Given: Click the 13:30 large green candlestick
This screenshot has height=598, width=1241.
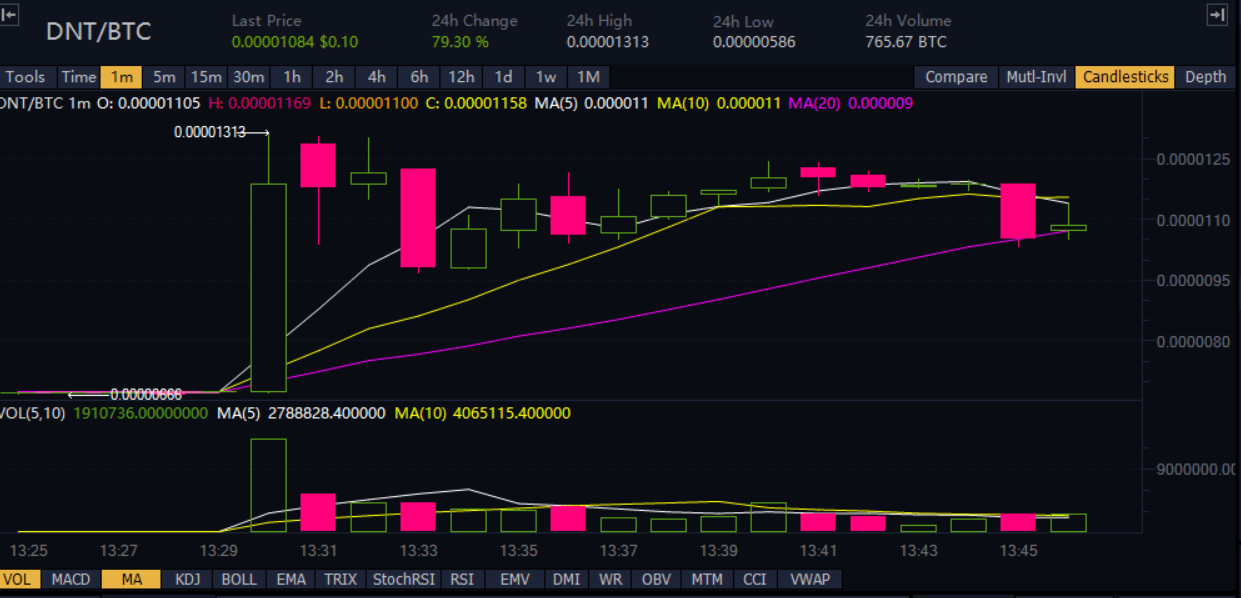Looking at the screenshot, I should 267,287.
